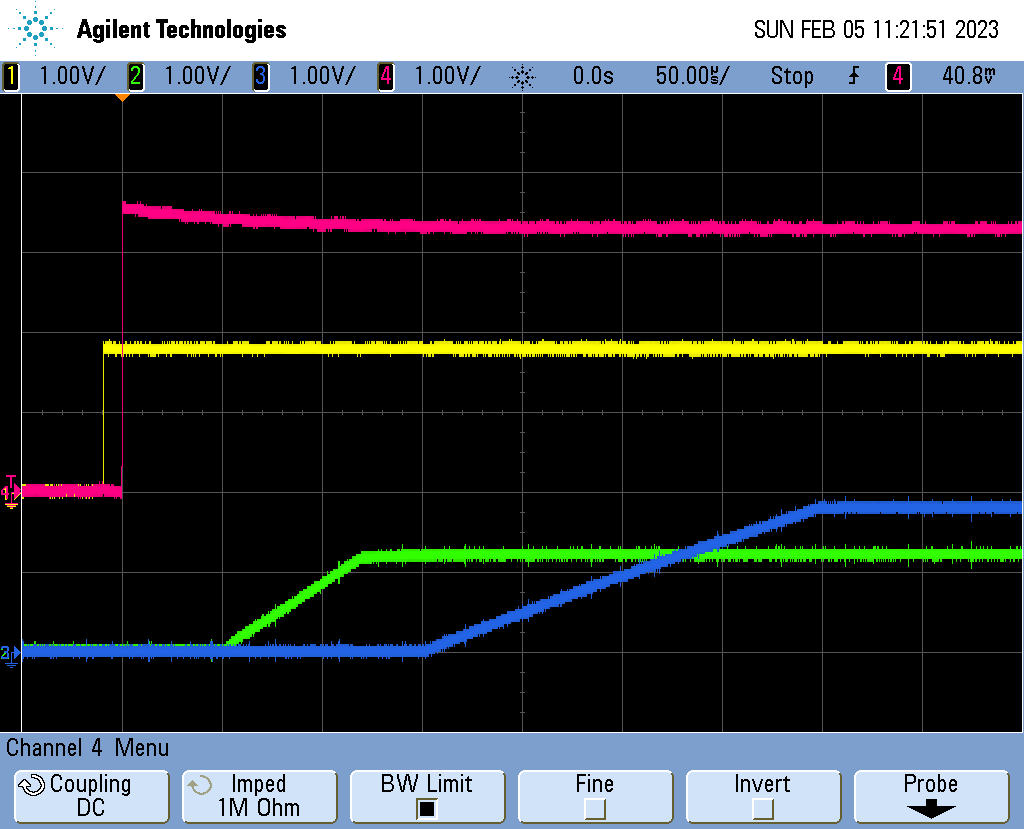
Task: Click the Agilent Technologies spark logo
Action: [33, 28]
